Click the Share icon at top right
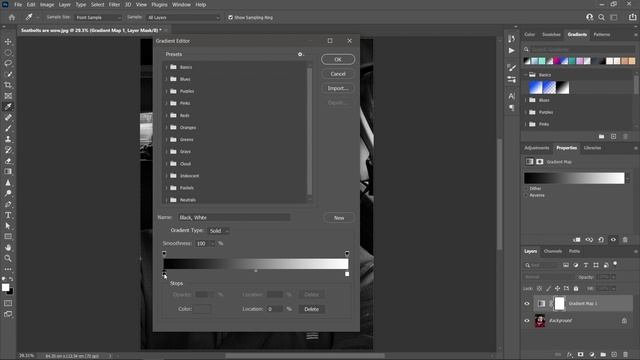Image resolution: width=640 pixels, height=360 pixels. [x=632, y=17]
